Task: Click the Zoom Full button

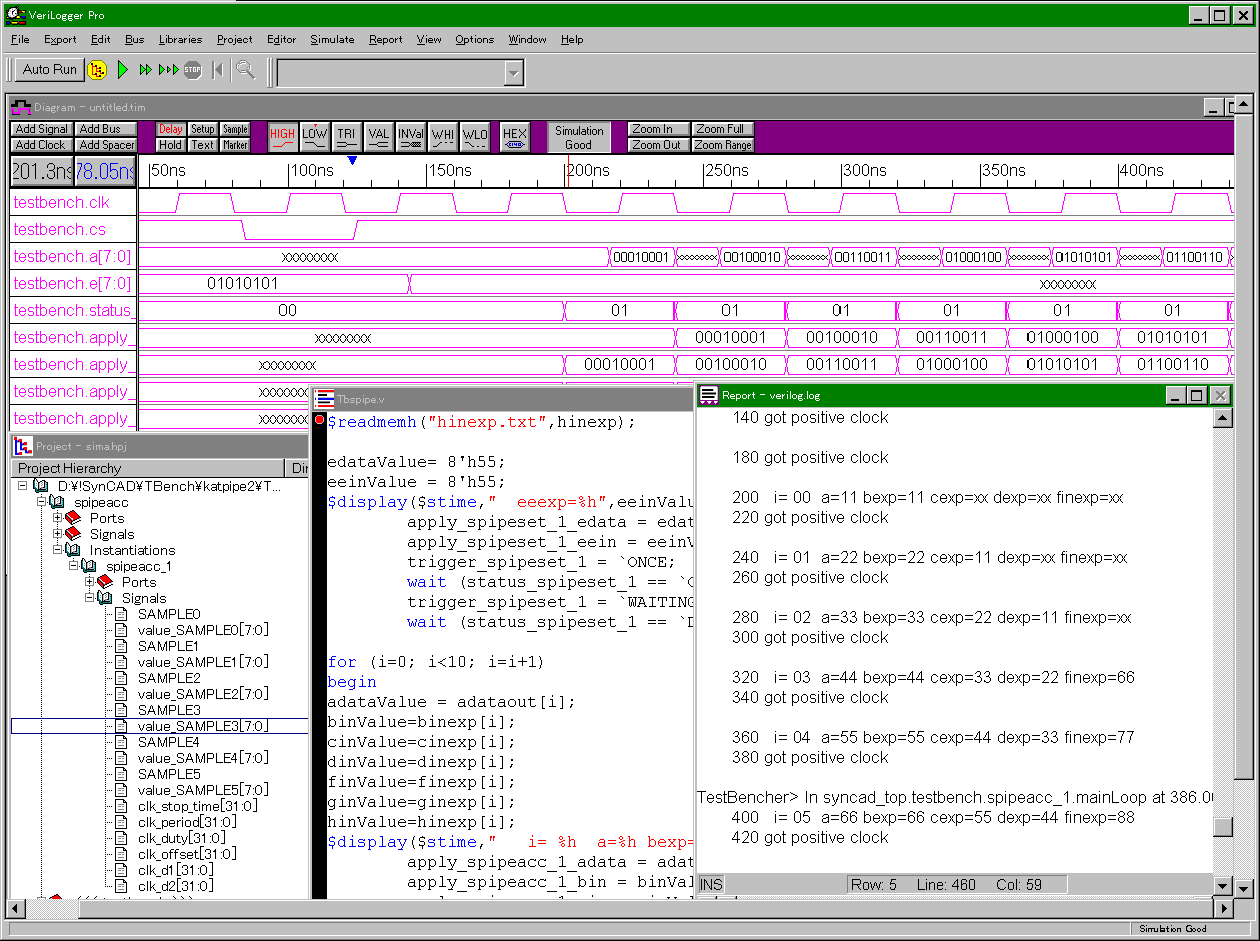Action: (x=720, y=129)
